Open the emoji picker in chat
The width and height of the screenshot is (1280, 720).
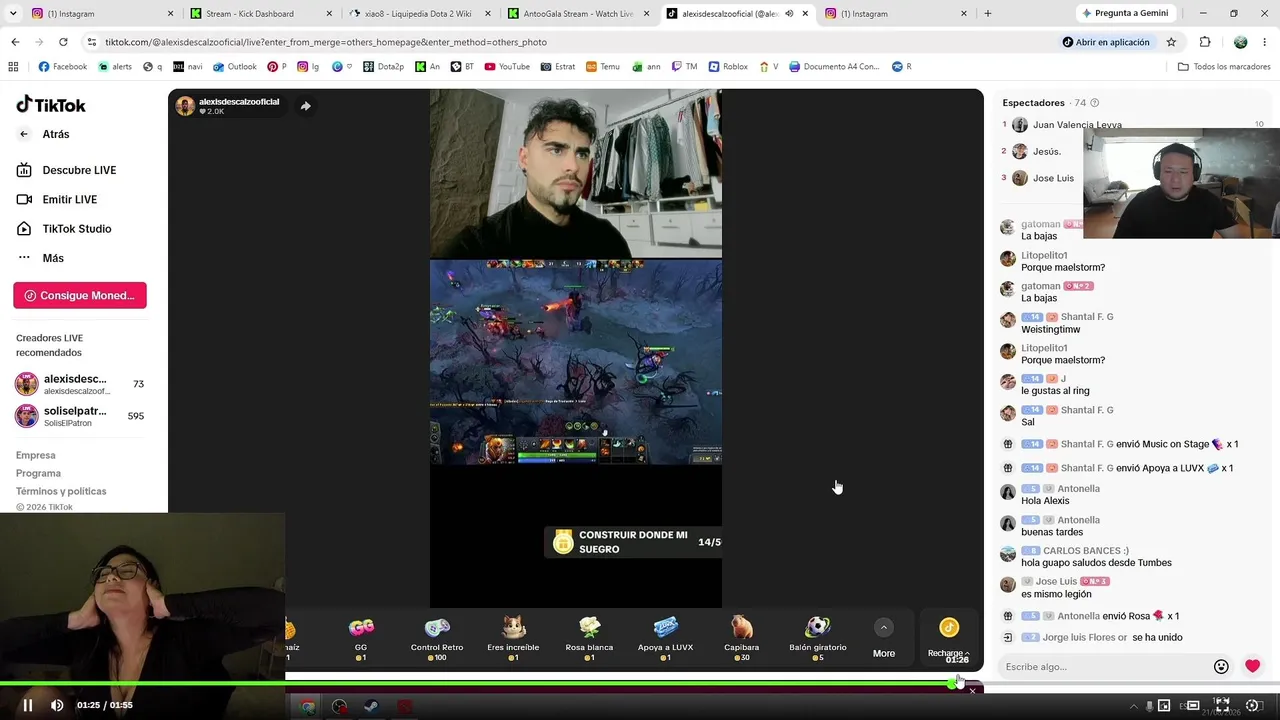pos(1221,667)
